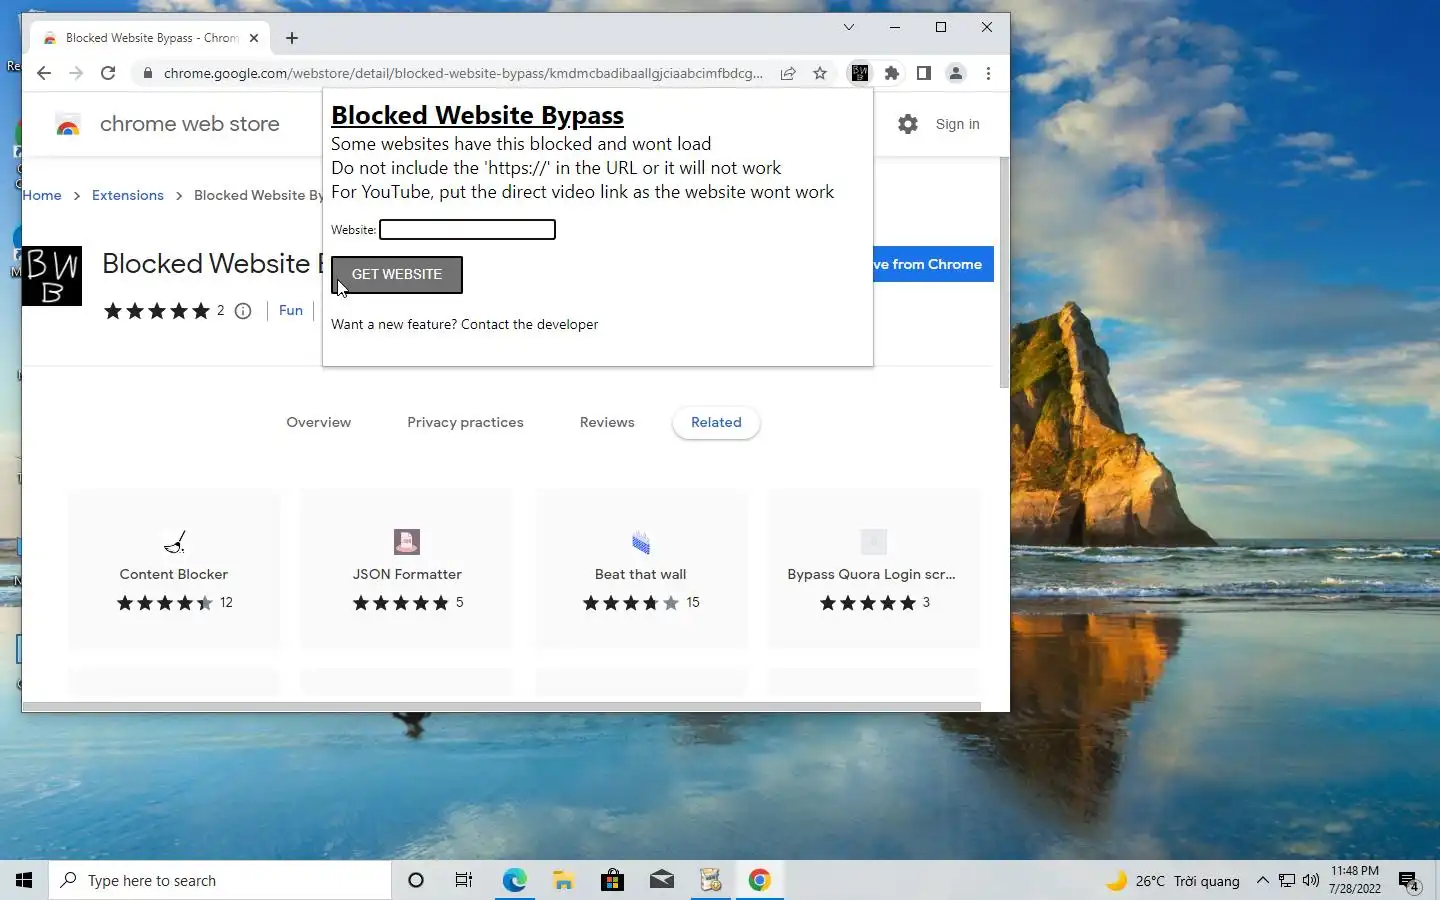Switch to the Reviews tab

pos(607,422)
